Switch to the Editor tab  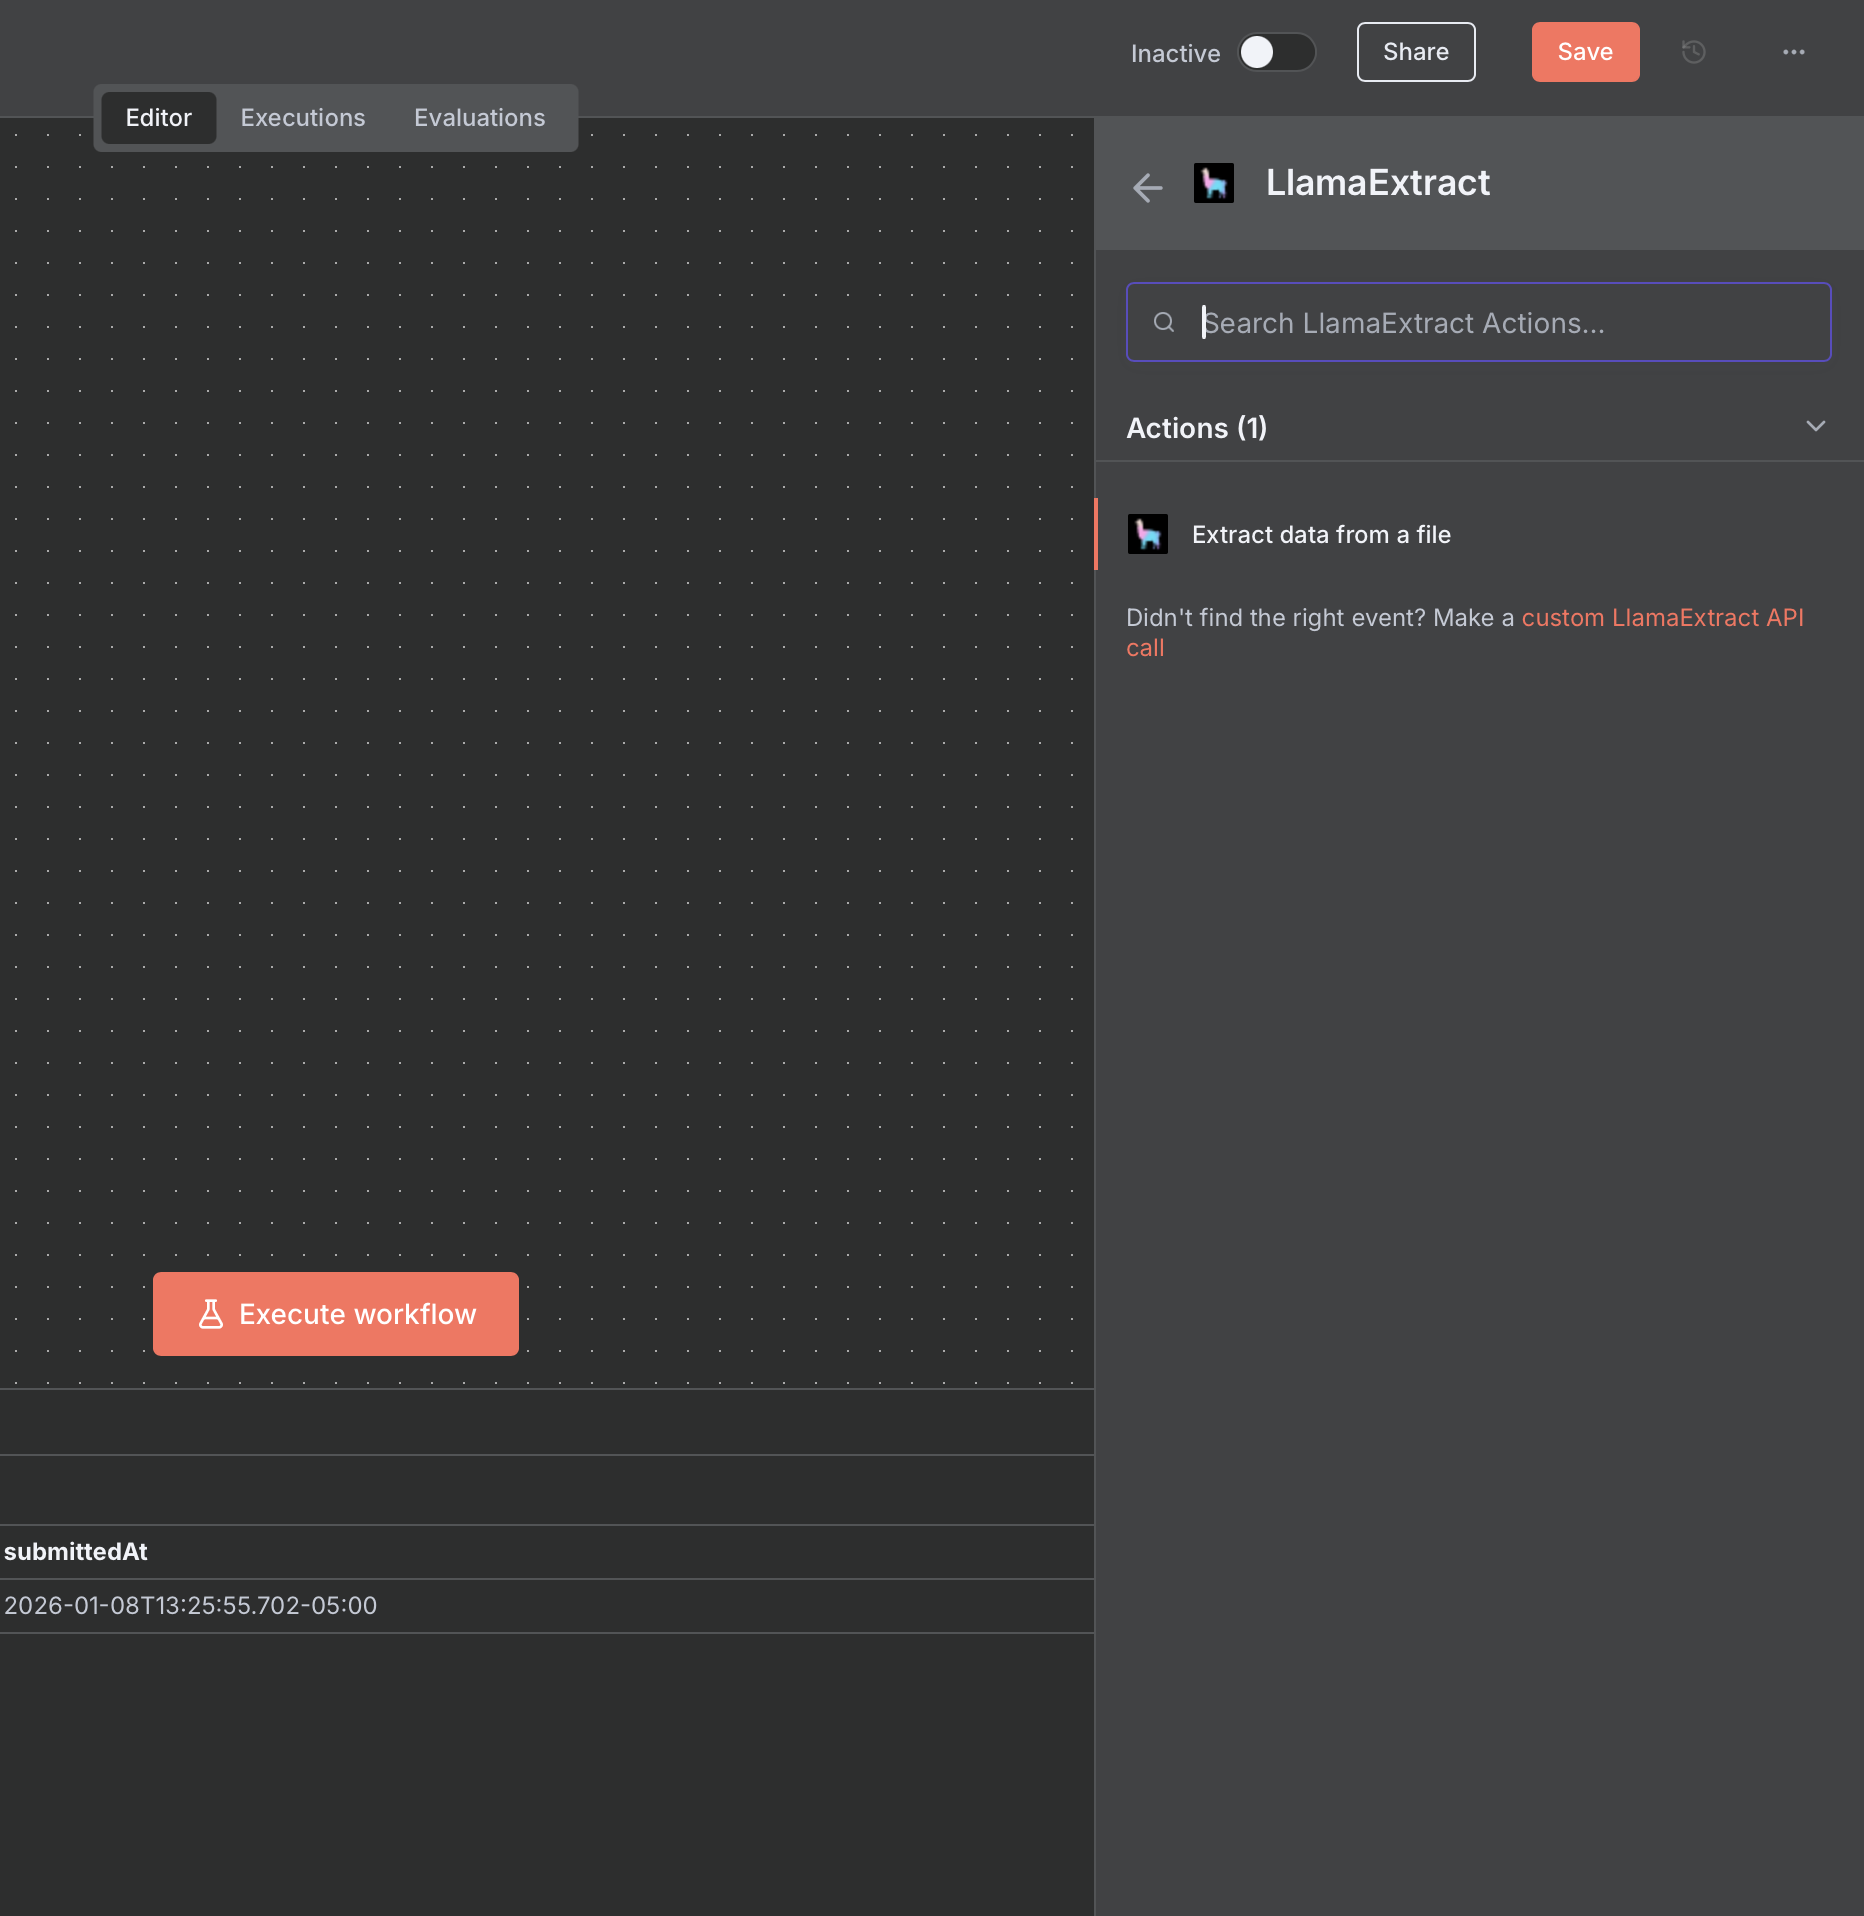tap(158, 118)
